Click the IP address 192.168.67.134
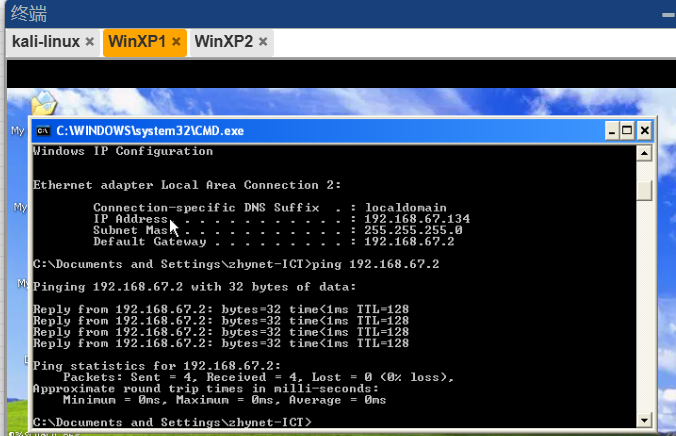 [417, 219]
